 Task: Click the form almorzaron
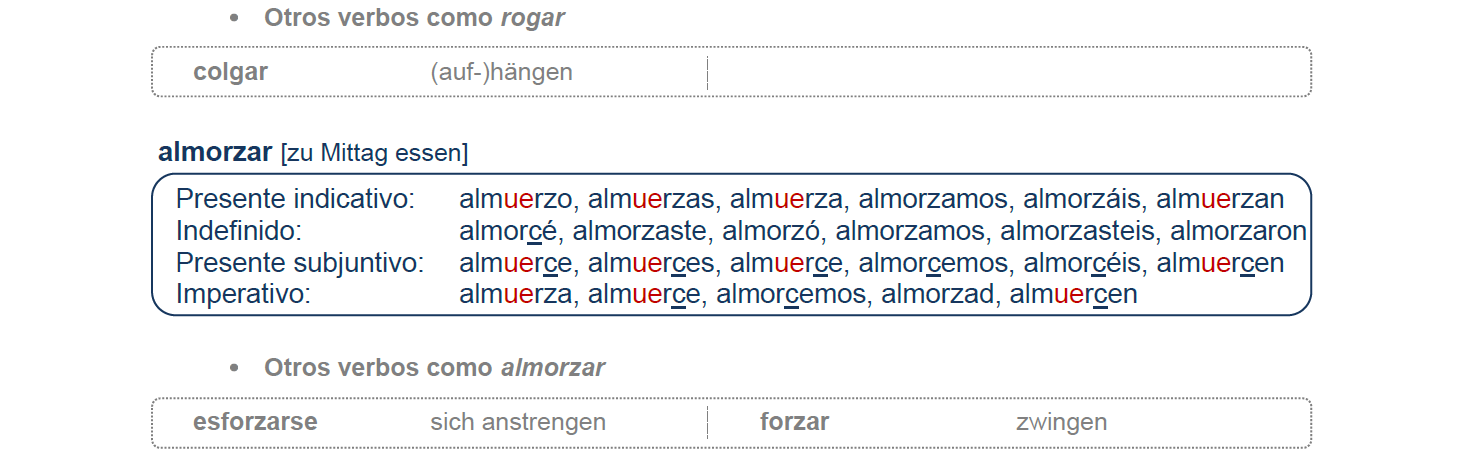1238,231
